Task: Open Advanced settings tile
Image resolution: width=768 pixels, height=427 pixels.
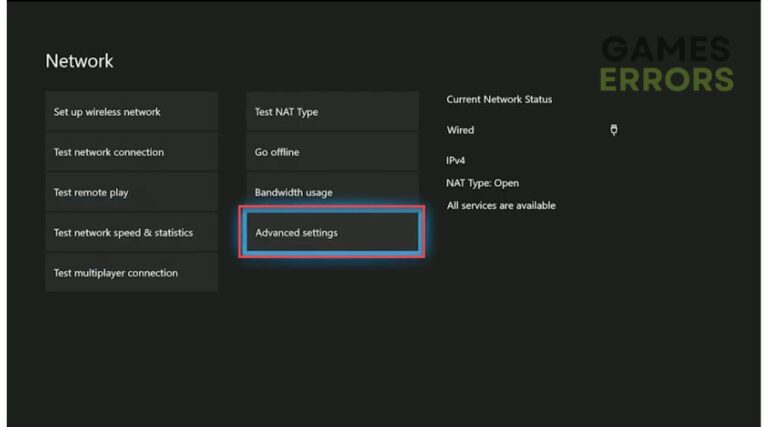Action: (332, 232)
